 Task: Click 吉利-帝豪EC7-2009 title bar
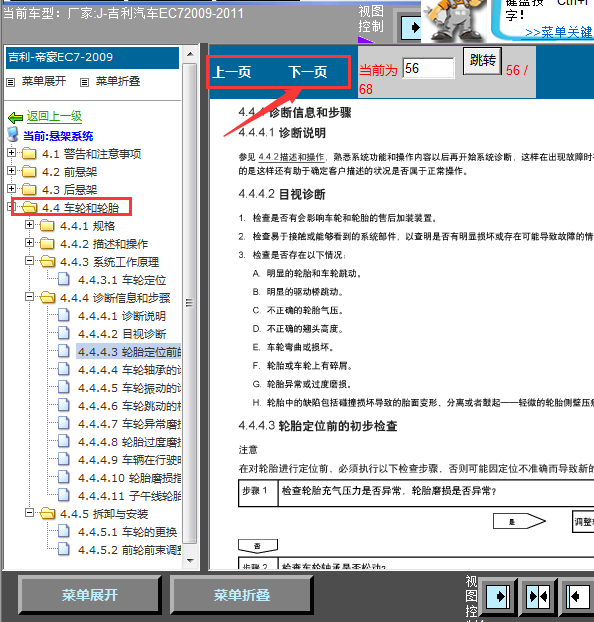(92, 58)
